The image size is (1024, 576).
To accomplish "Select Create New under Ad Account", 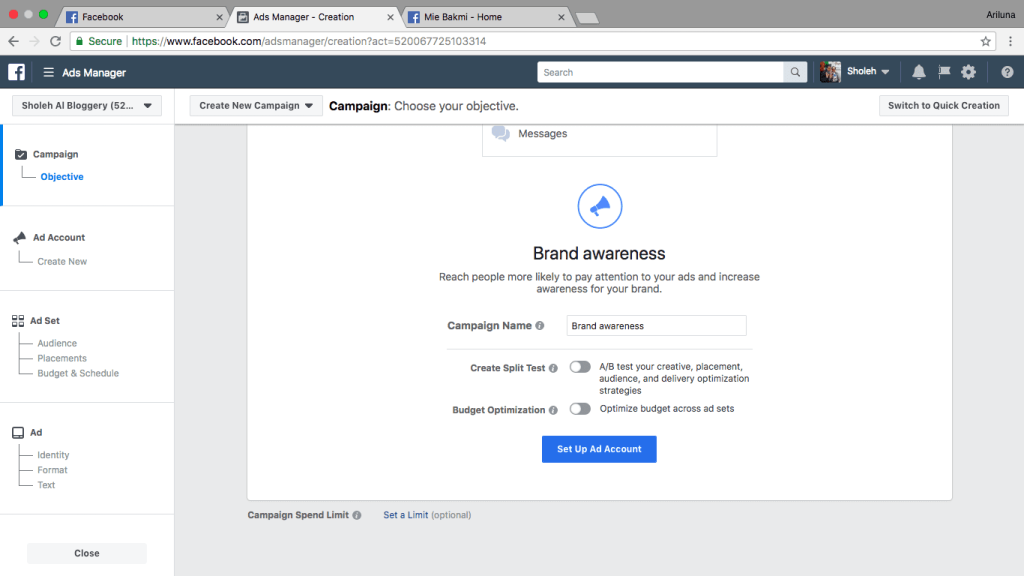I will pyautogui.click(x=62, y=262).
